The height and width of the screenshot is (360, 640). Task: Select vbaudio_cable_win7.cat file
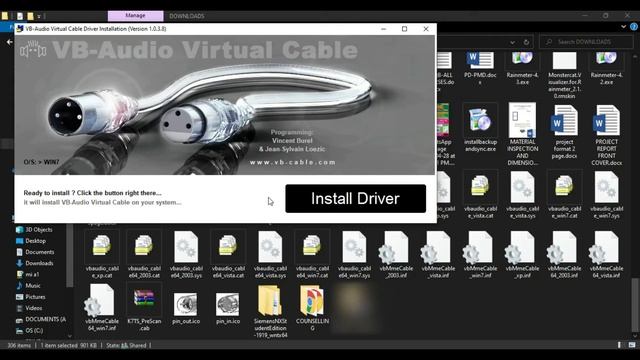(564, 195)
